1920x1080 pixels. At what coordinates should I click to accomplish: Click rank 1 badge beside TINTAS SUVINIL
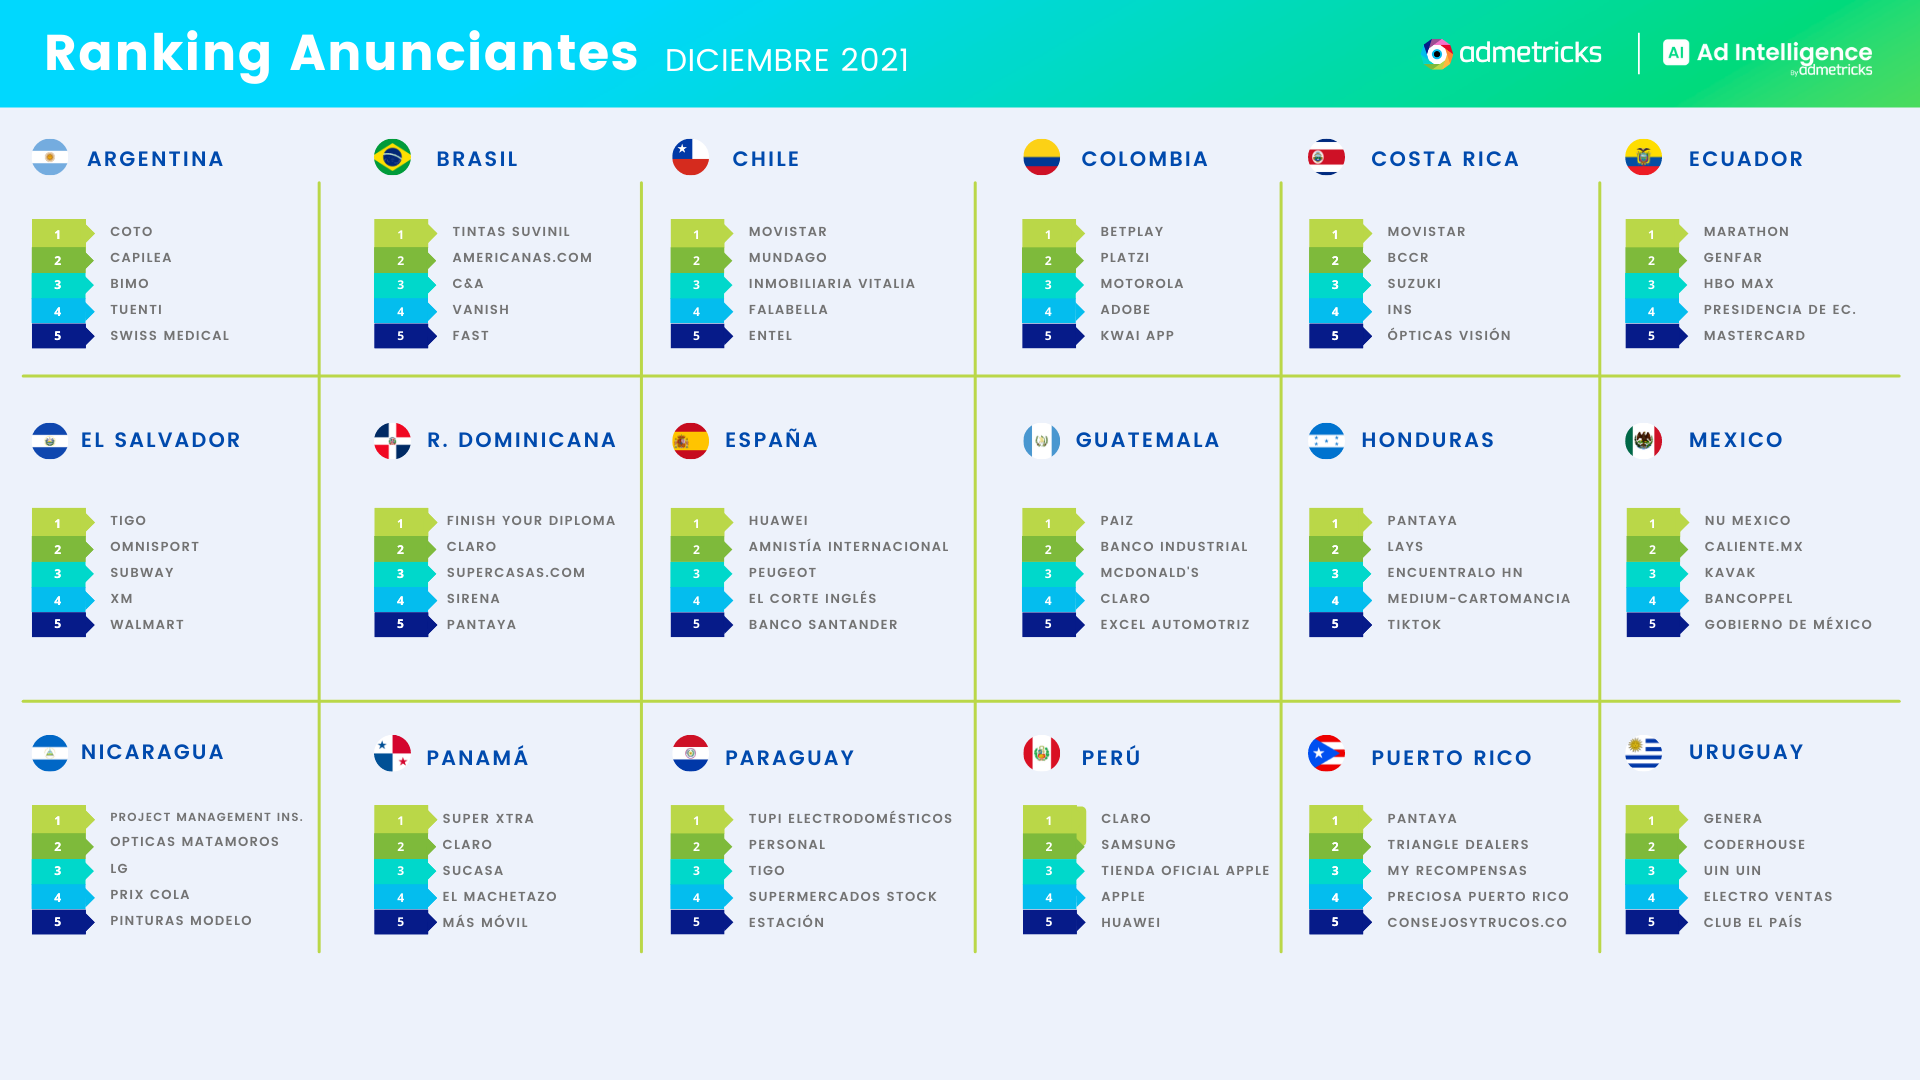(x=401, y=234)
